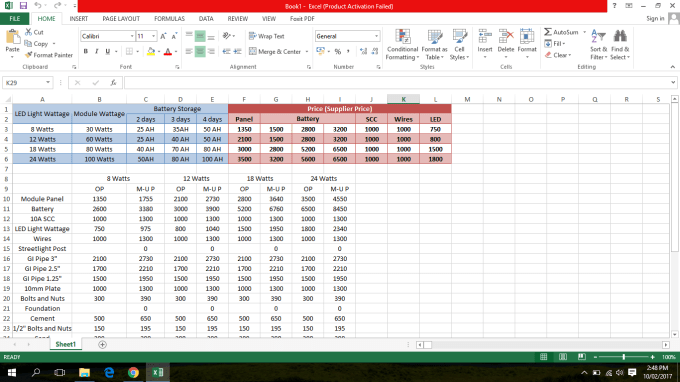Open Sort & Filter

[x=598, y=45]
